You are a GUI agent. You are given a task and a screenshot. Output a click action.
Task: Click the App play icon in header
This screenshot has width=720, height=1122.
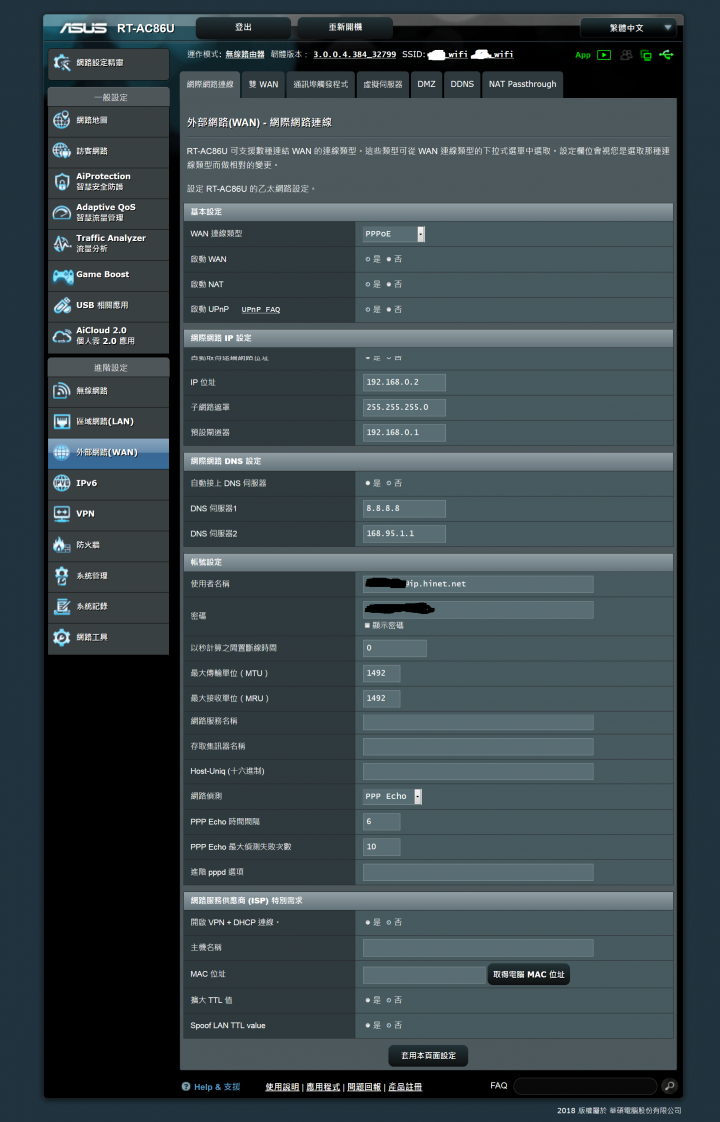click(604, 55)
